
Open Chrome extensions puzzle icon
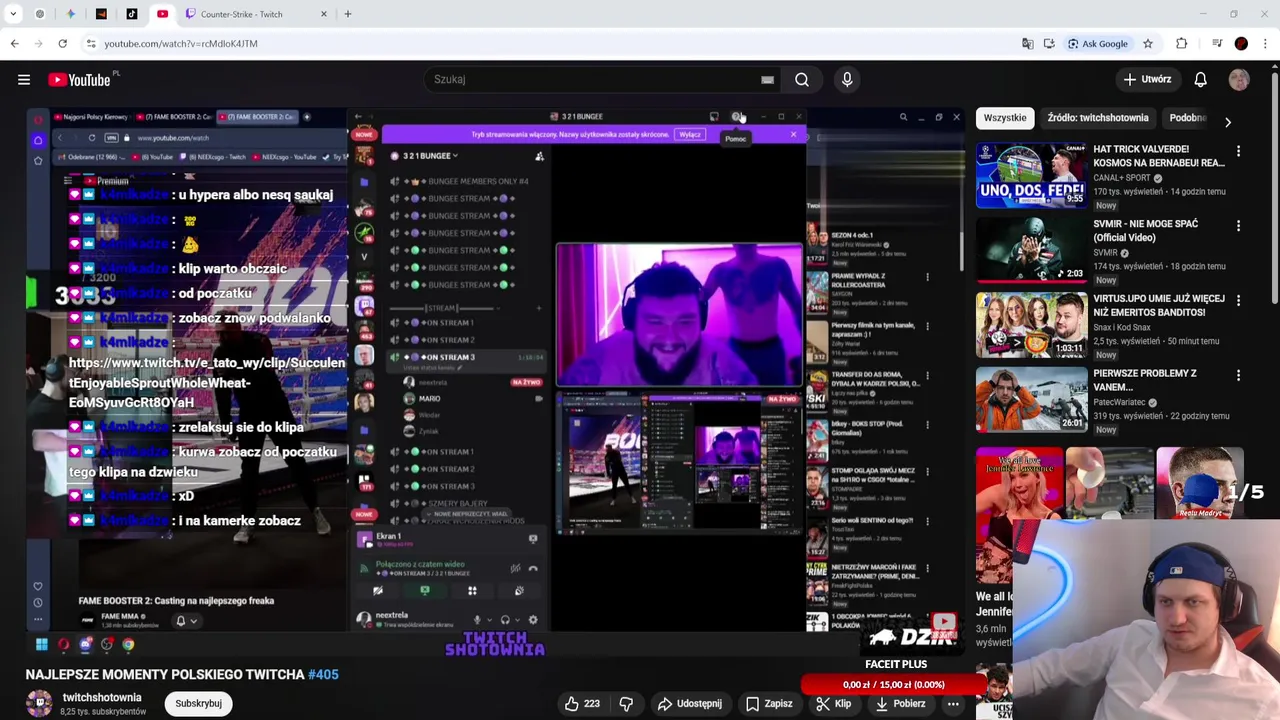(x=1182, y=44)
